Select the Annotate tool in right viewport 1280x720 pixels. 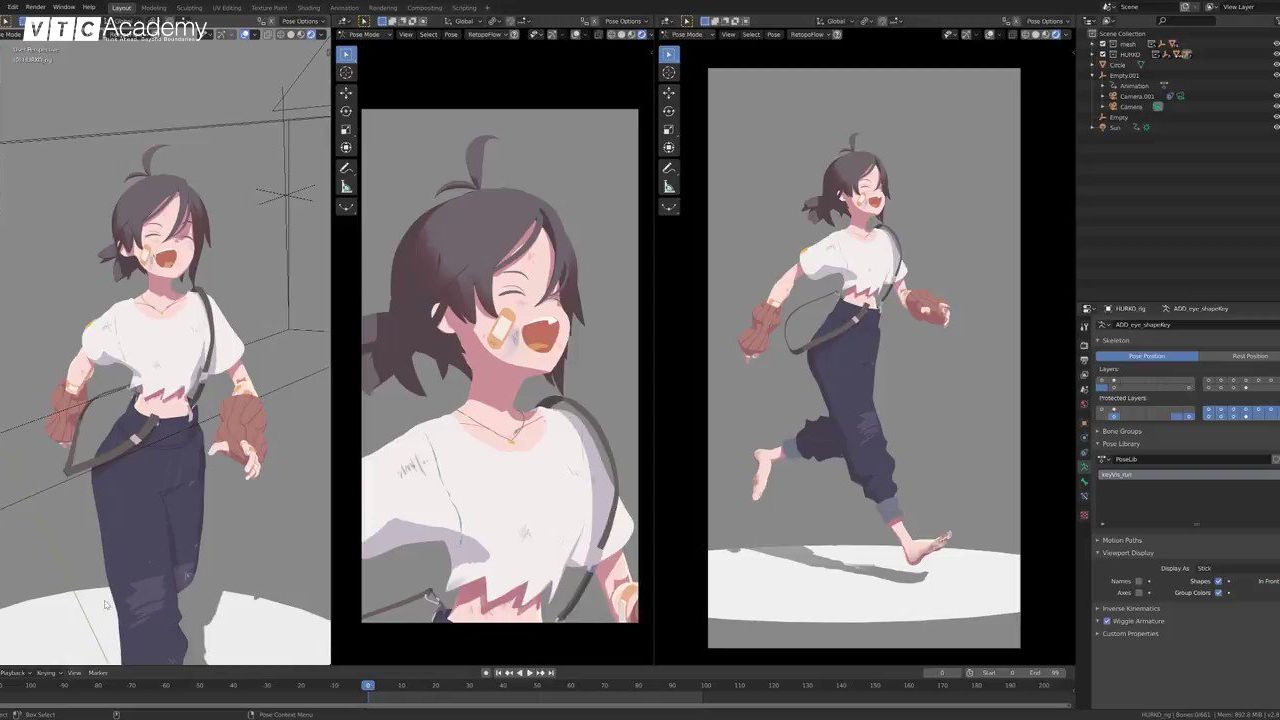[669, 168]
